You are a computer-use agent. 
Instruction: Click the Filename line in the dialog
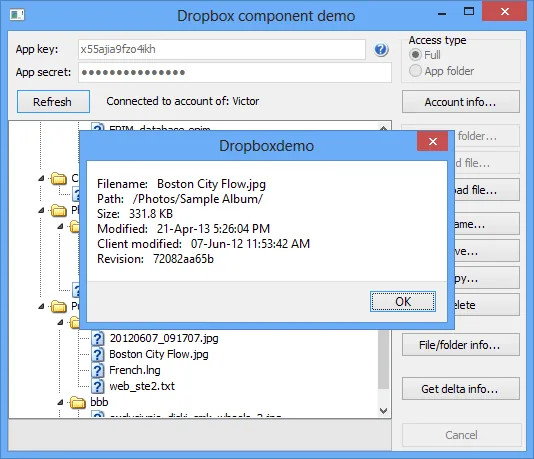tap(181, 184)
